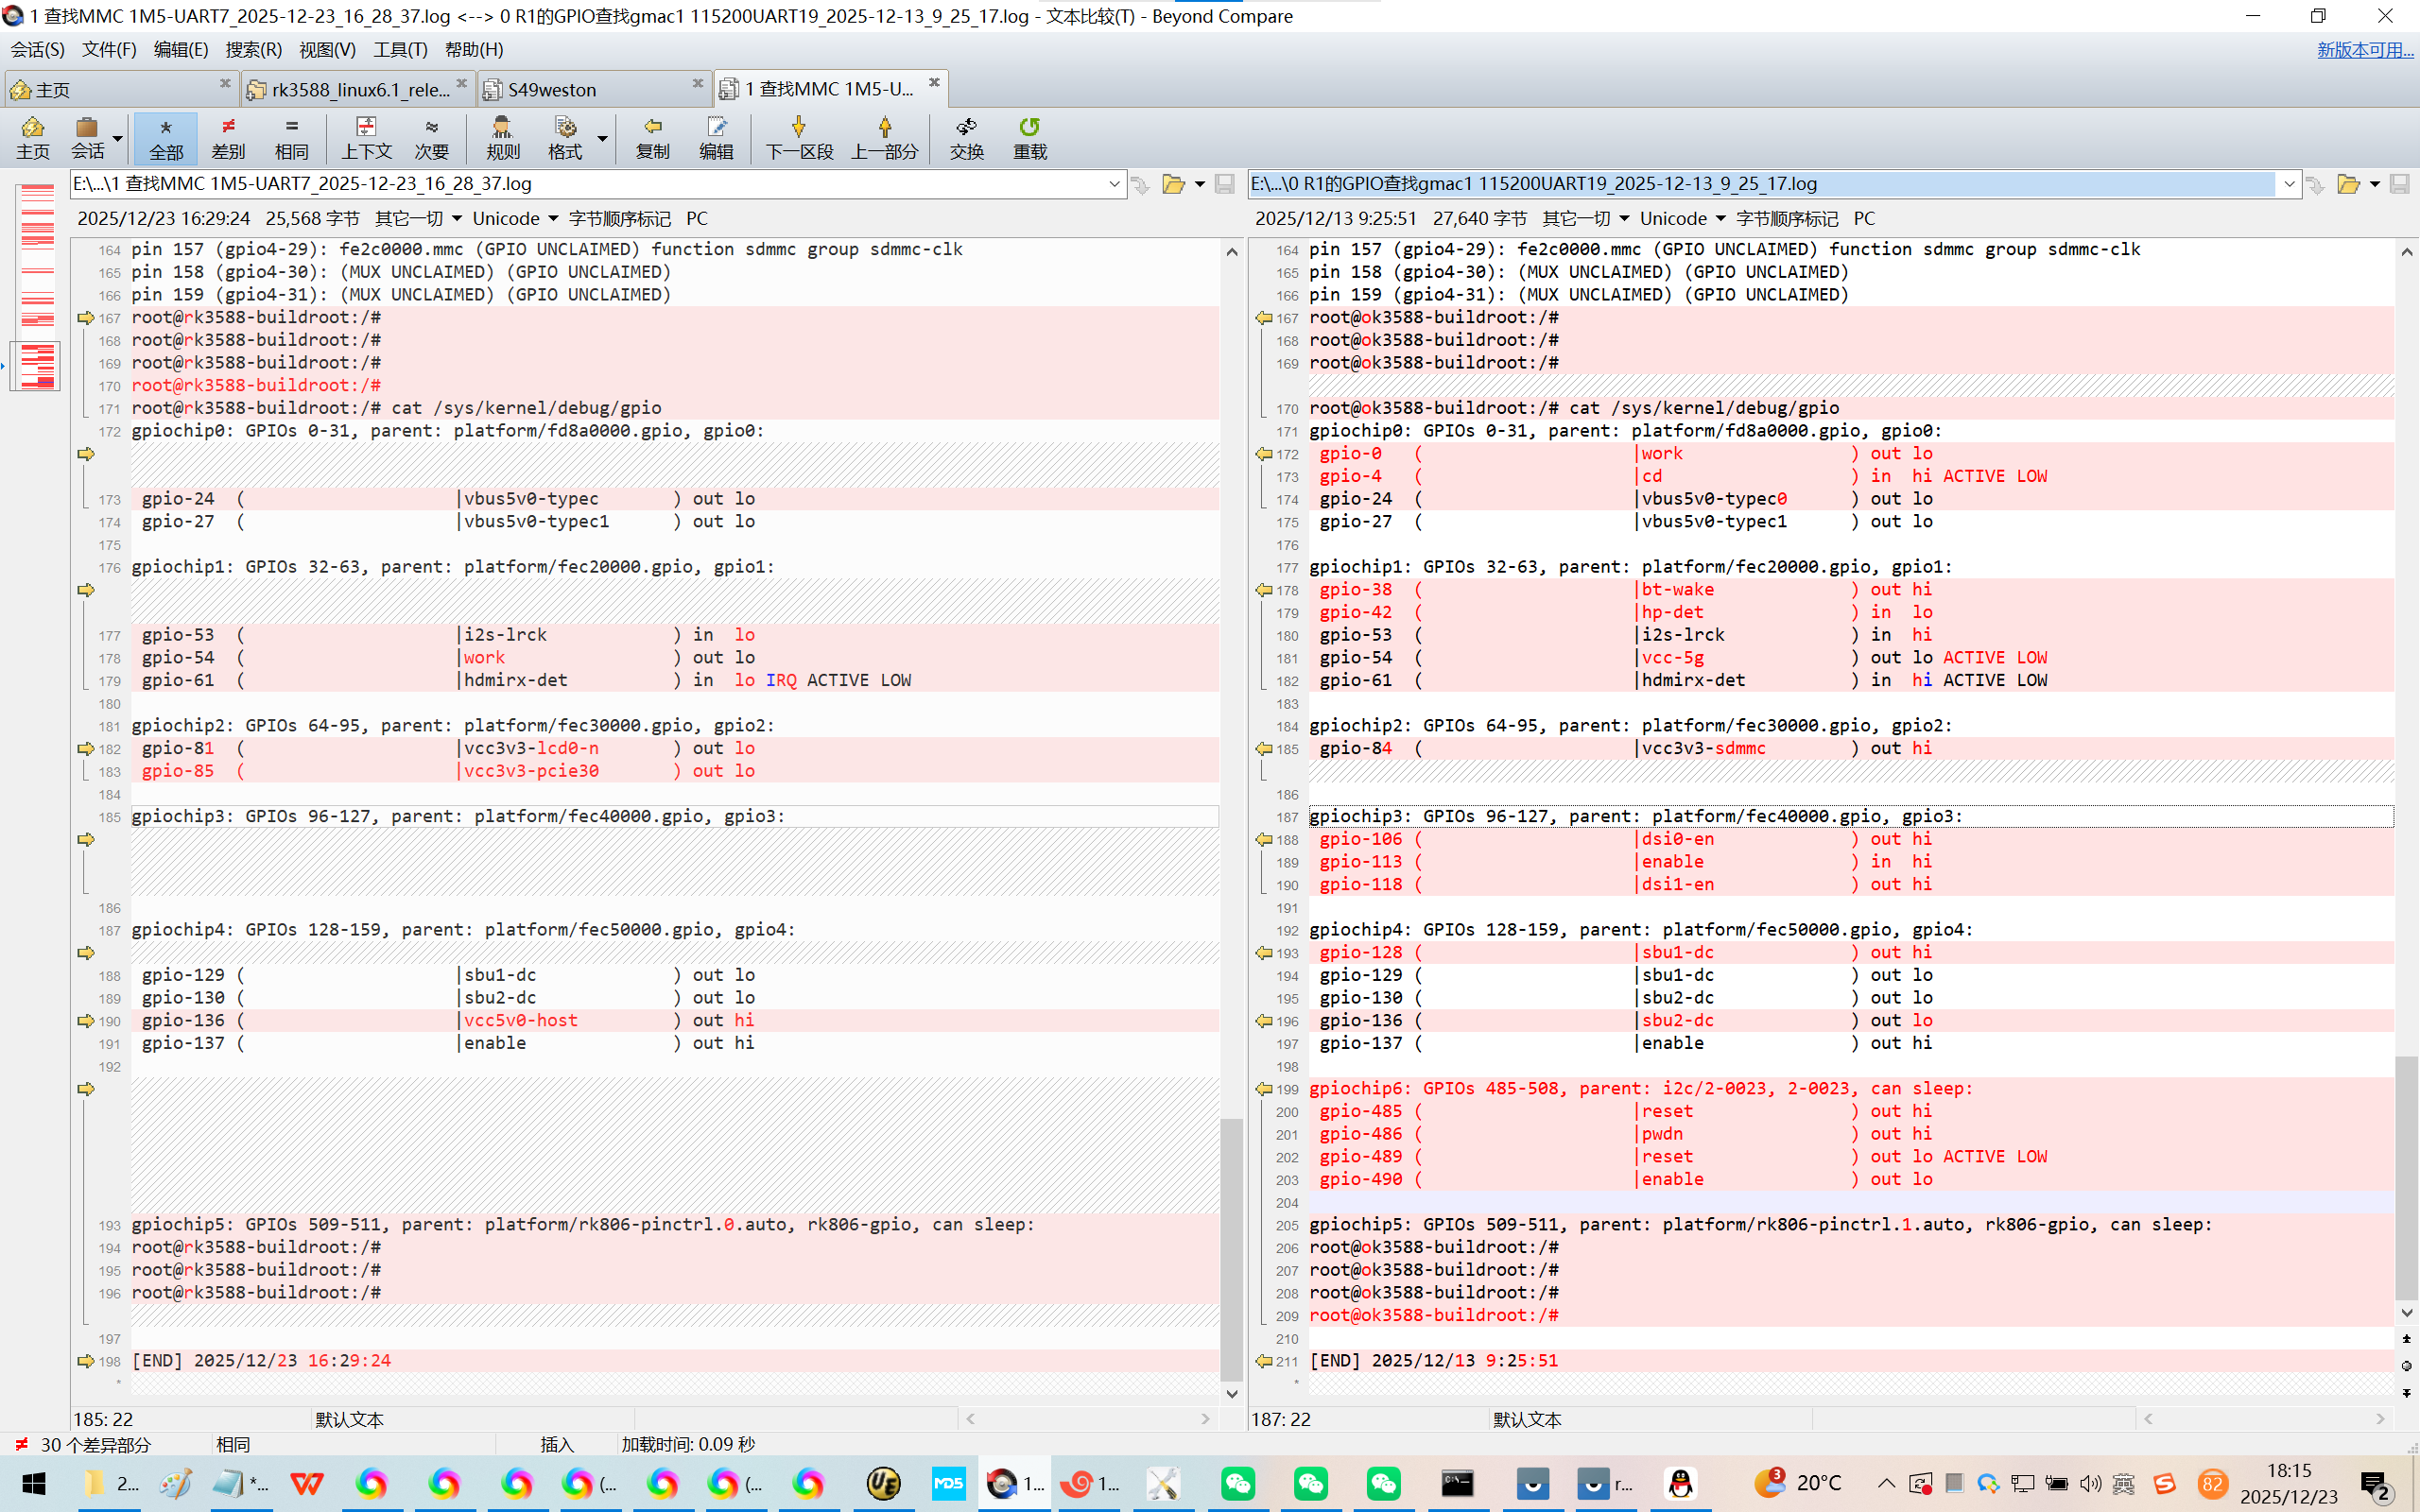2420x1512 pixels.
Task: Open left pane Unicode encoding dropdown
Action: pyautogui.click(x=515, y=218)
